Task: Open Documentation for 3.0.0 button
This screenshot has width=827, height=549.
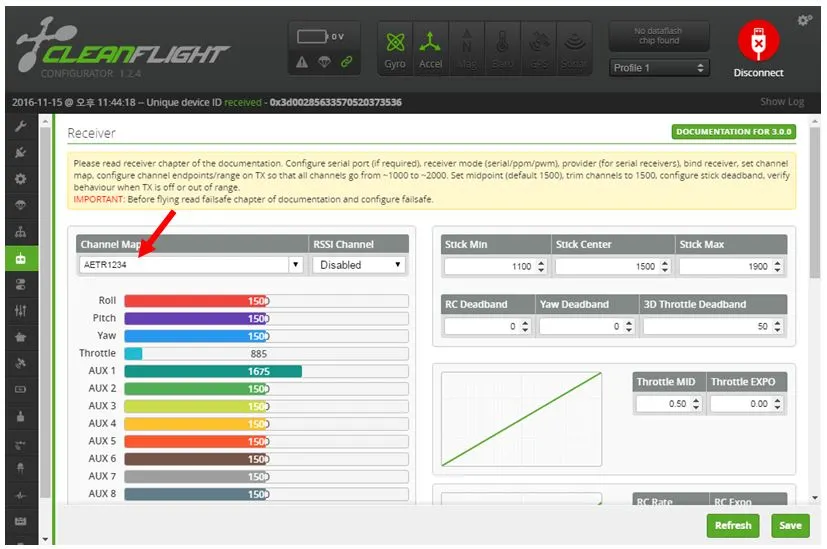Action: [734, 132]
